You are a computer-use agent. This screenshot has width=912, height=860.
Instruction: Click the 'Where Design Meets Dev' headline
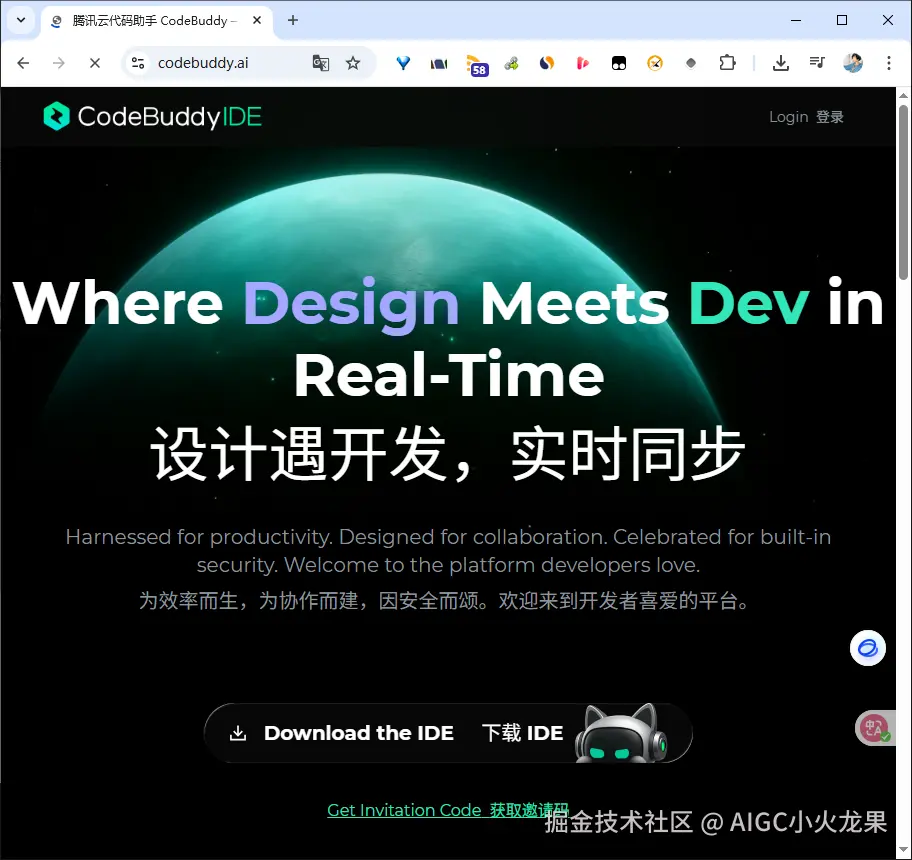(x=448, y=338)
